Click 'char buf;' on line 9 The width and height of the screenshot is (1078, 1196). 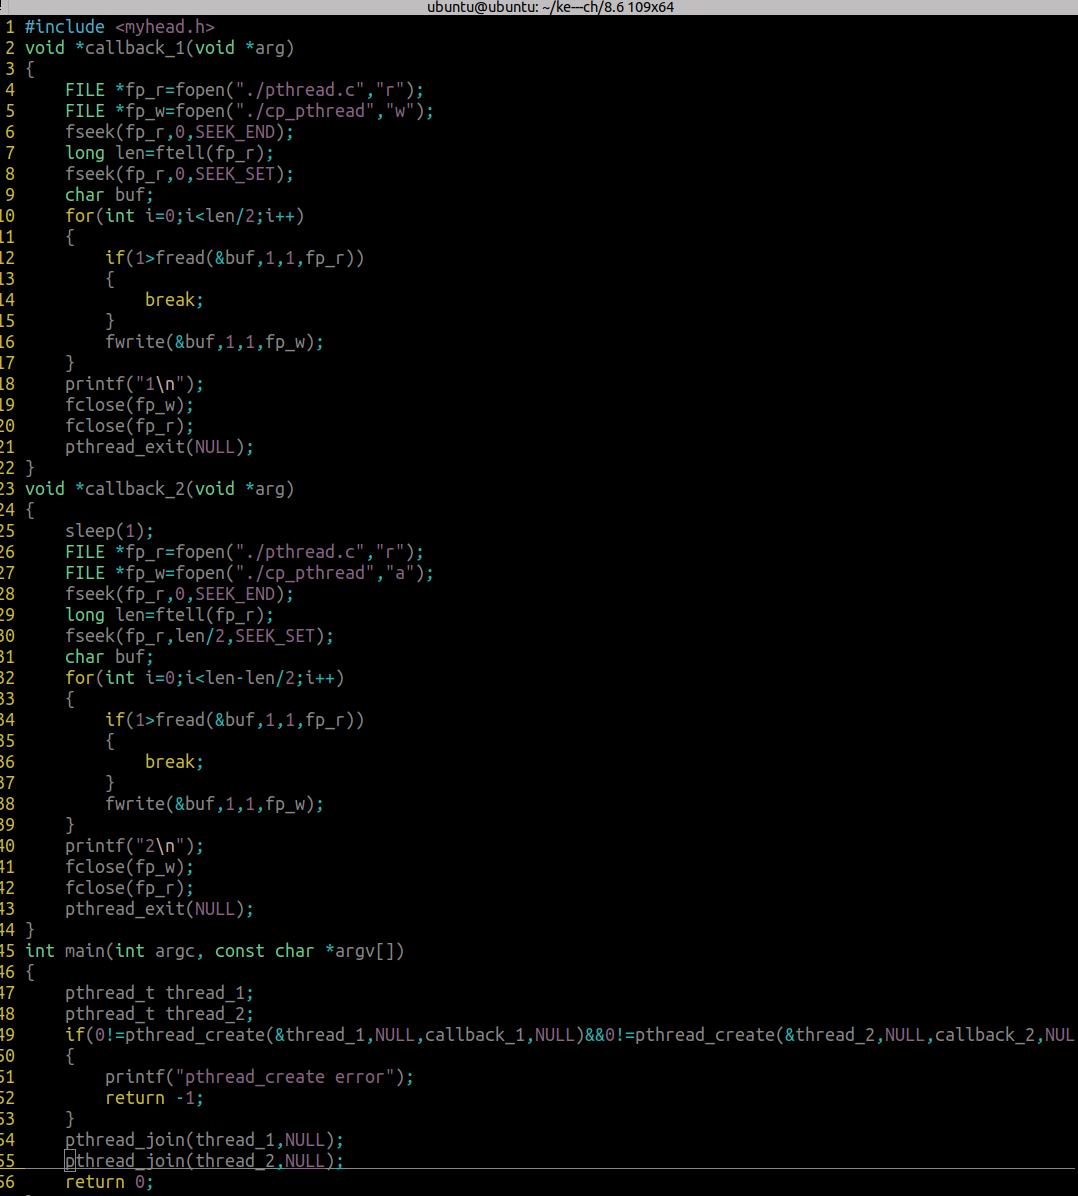click(x=109, y=195)
